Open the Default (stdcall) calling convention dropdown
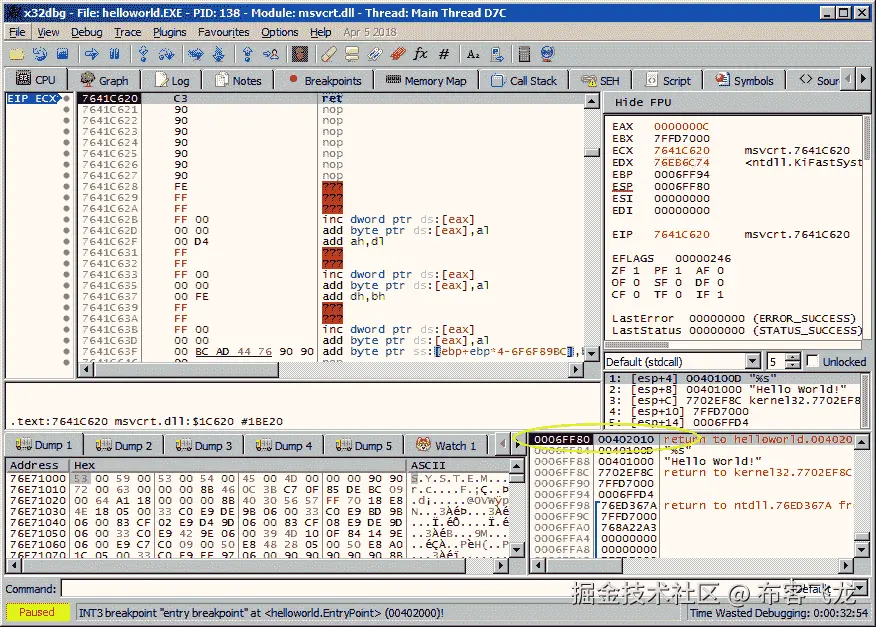Screen dimensions: 876x627 point(753,361)
